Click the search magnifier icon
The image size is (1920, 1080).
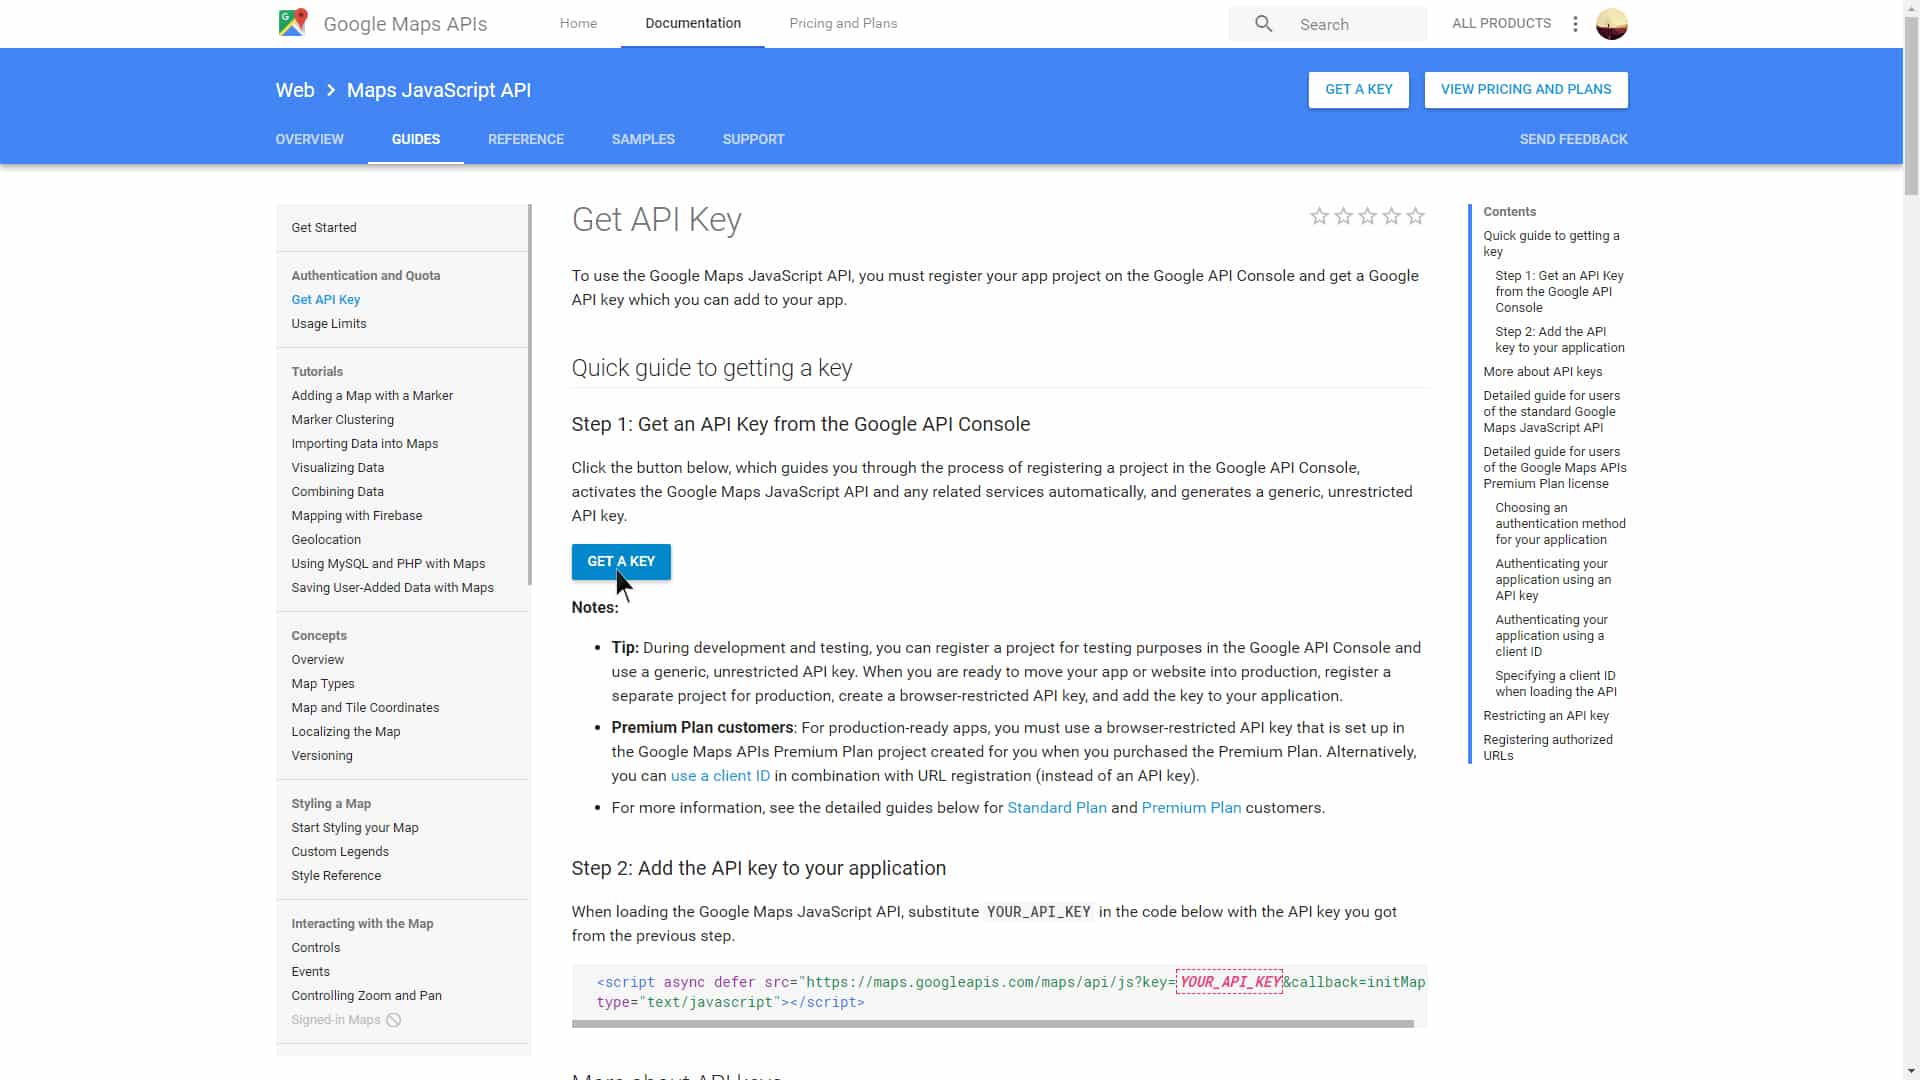tap(1264, 23)
